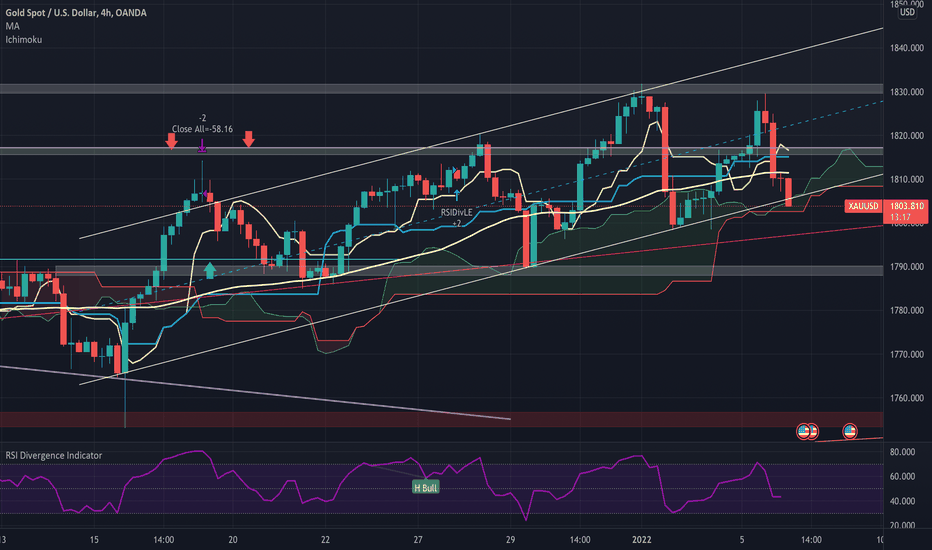Screen dimensions: 932x550
Task: Click the 14:00 label between 29 and 2022
Action: (x=580, y=540)
